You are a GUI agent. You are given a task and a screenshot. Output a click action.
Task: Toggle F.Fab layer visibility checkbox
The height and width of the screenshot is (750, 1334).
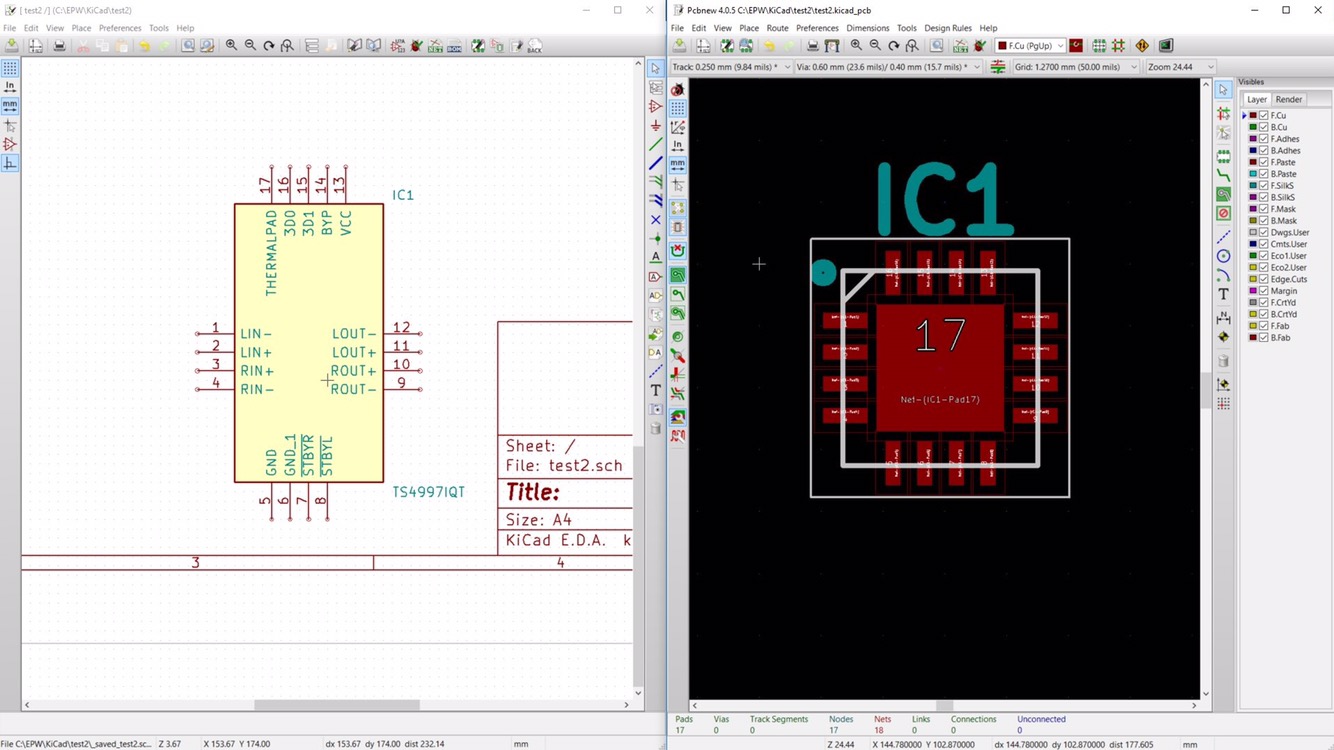[x=1264, y=326]
